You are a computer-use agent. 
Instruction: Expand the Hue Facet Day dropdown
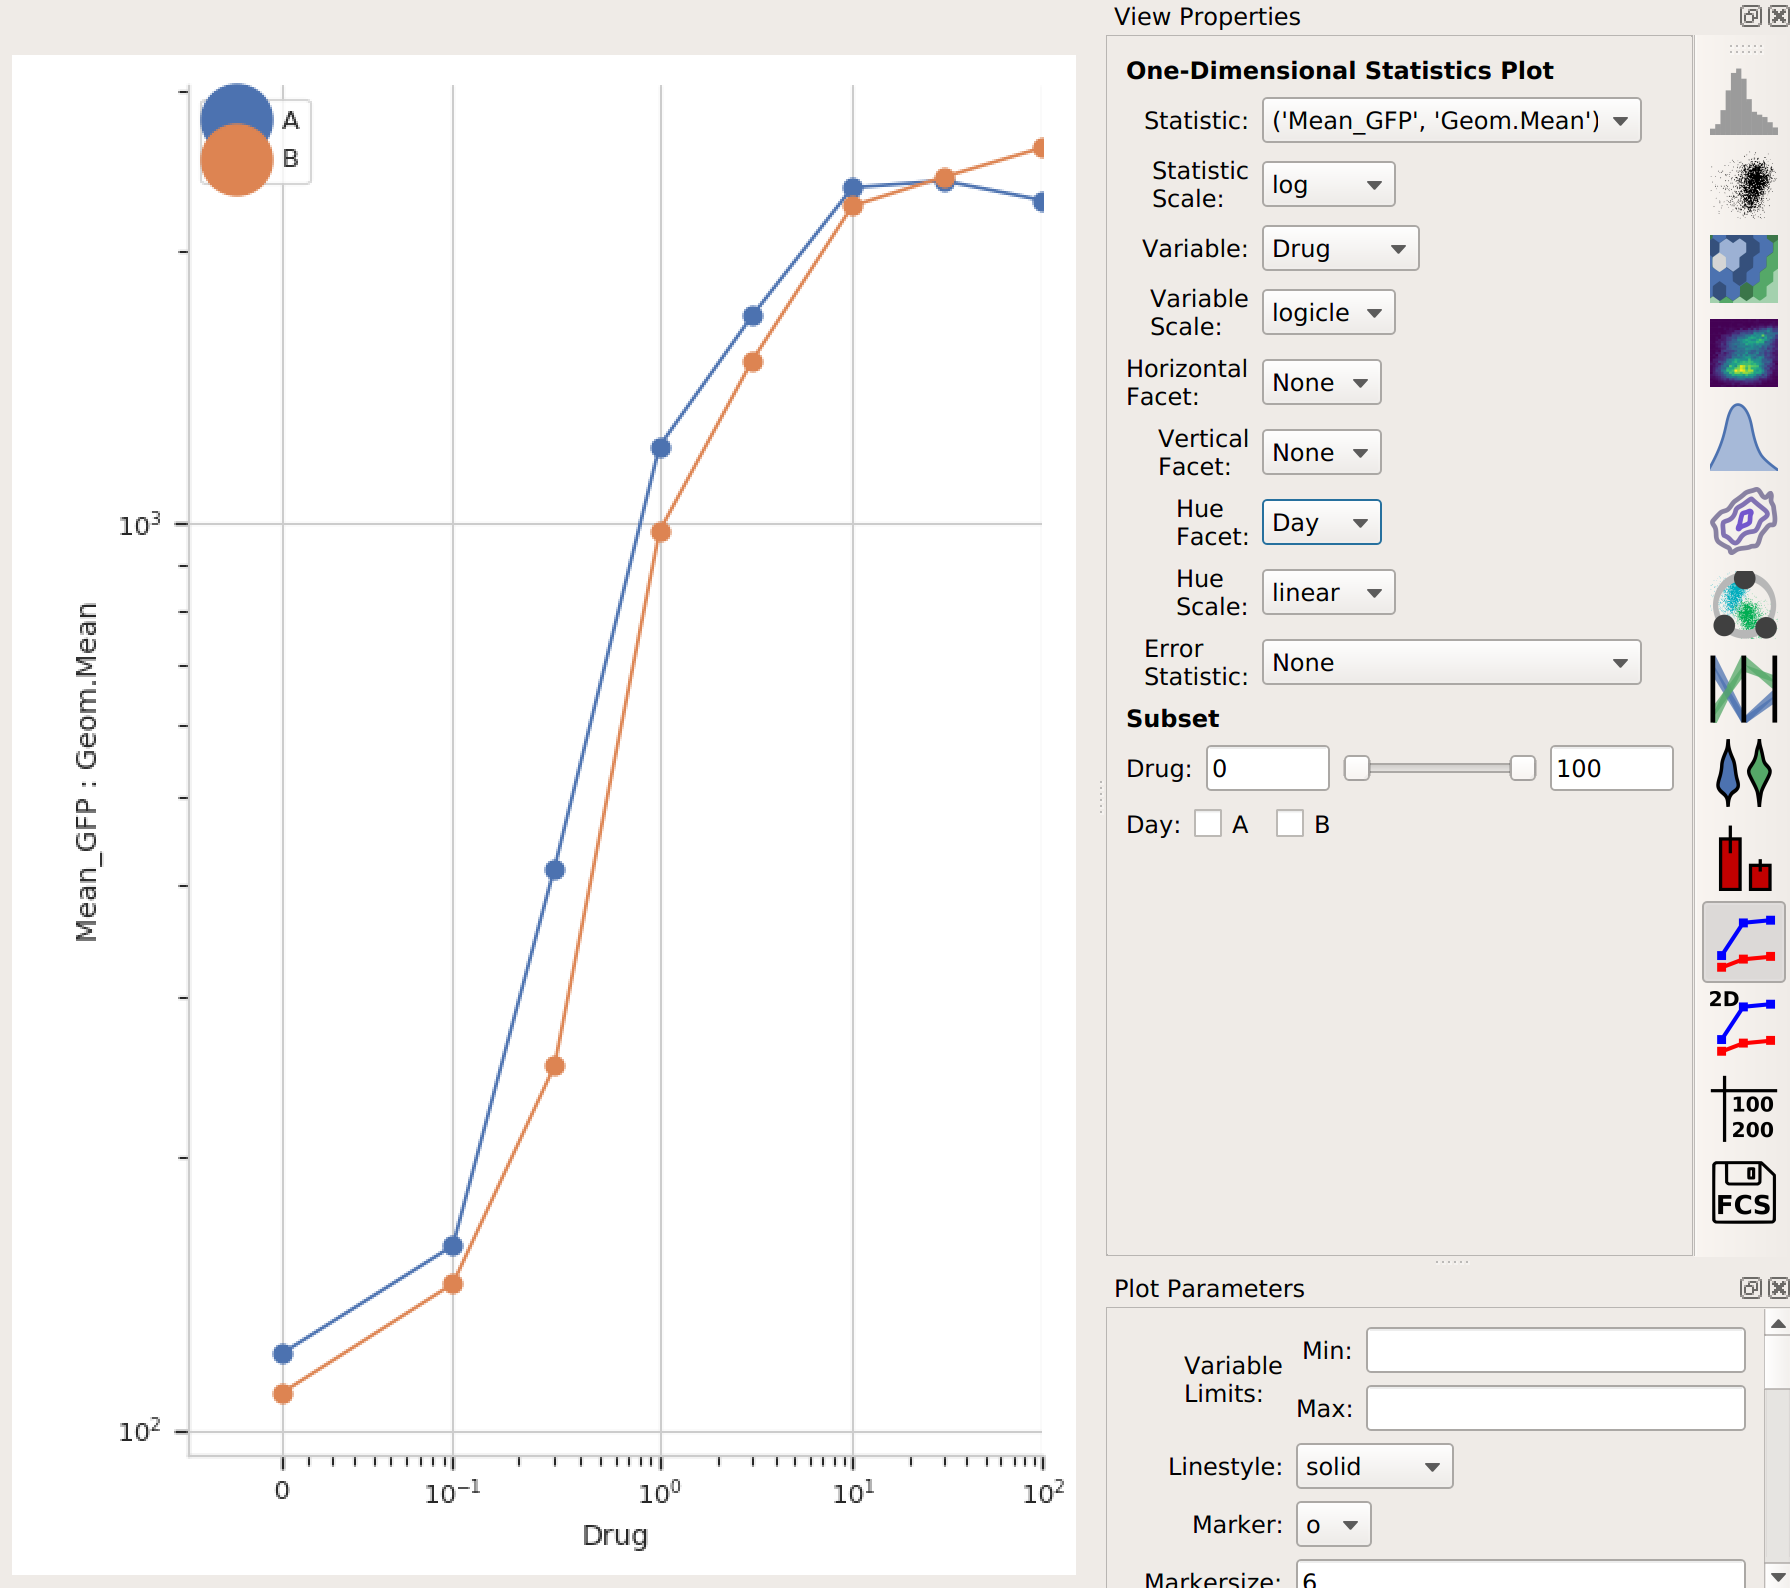point(1321,522)
